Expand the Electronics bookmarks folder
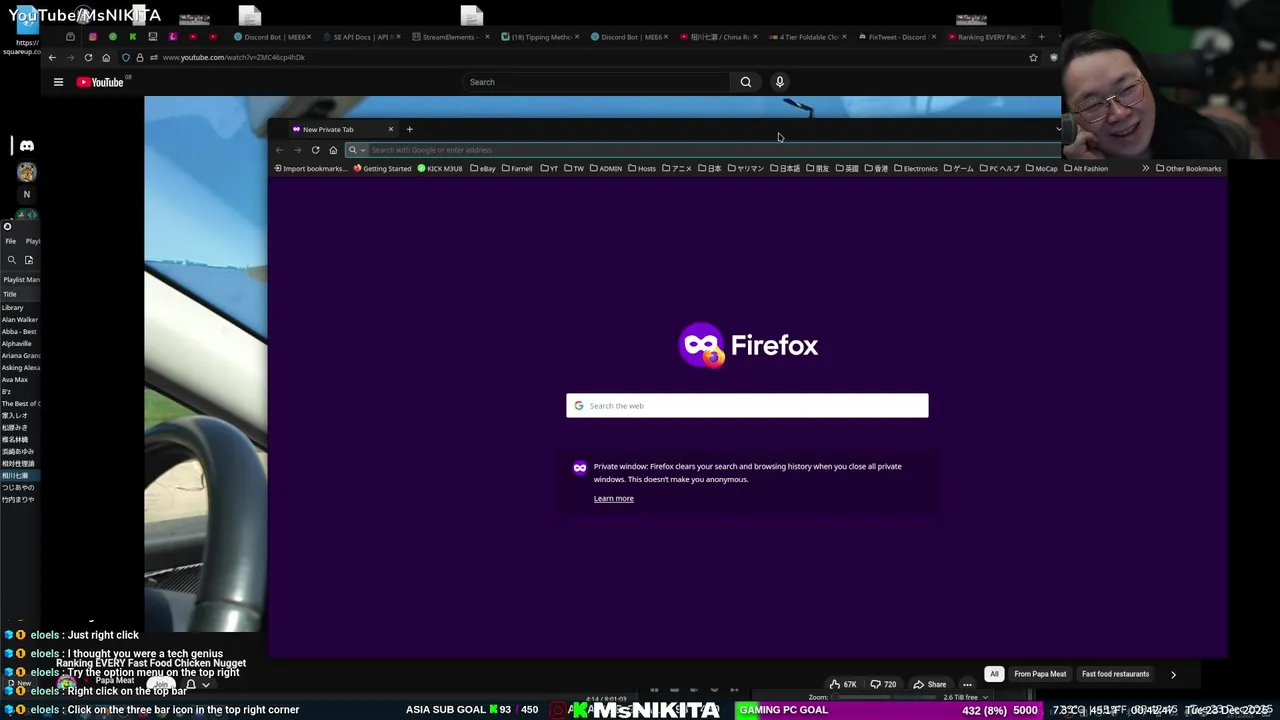Screen dimensions: 1280x720 click(x=916, y=168)
